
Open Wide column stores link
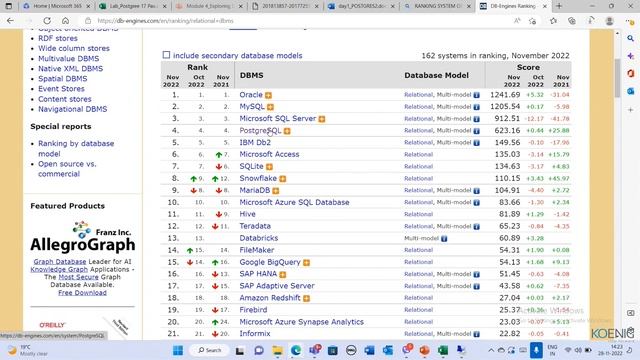tap(74, 48)
